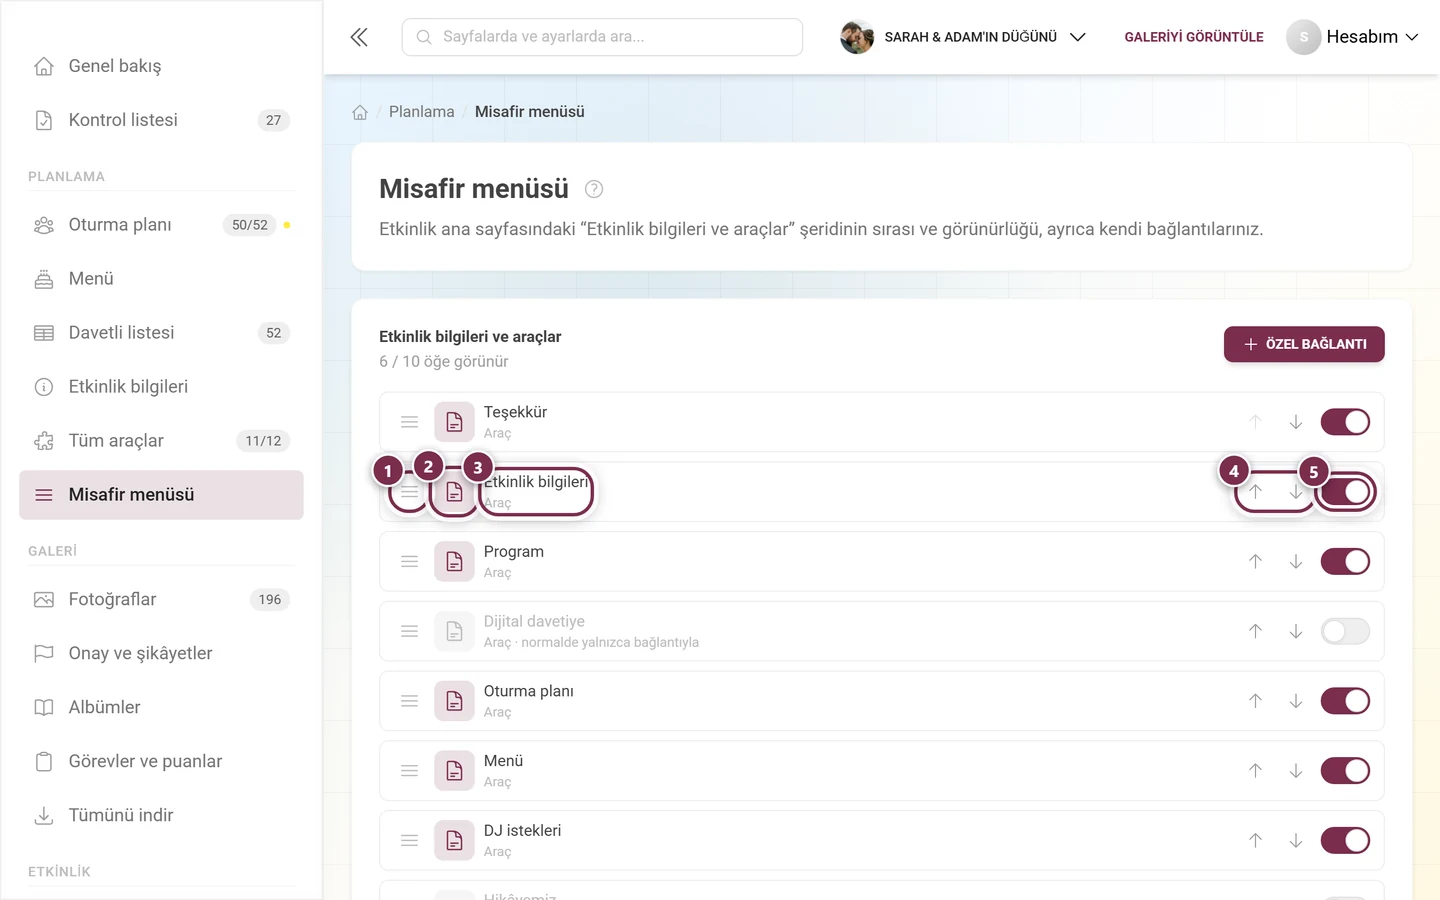Open help icon beside Misafir menüsü title

(x=594, y=189)
